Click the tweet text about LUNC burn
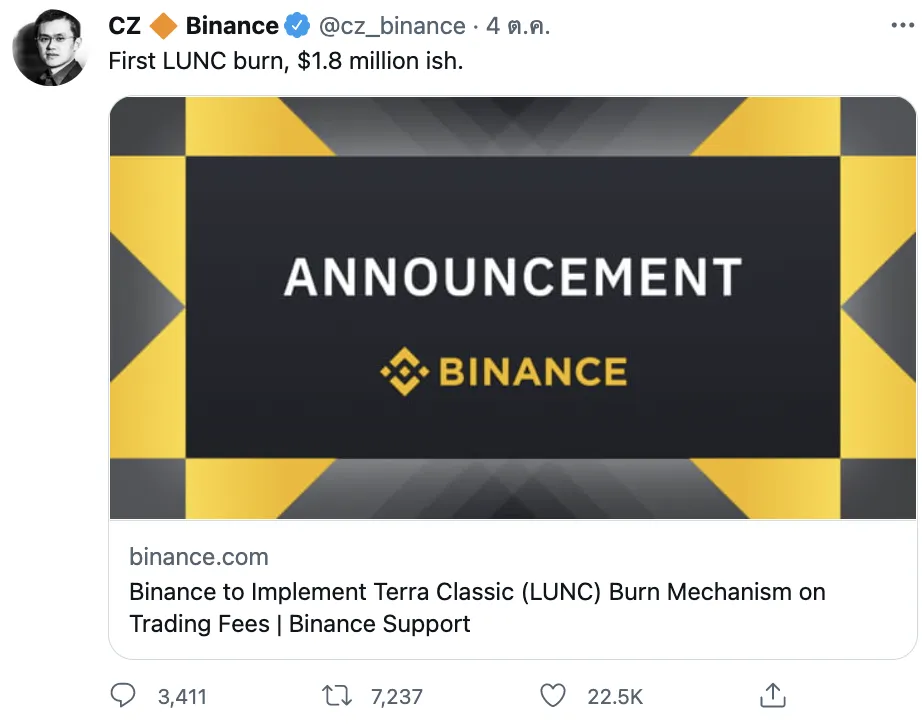The image size is (922, 724). coord(286,61)
